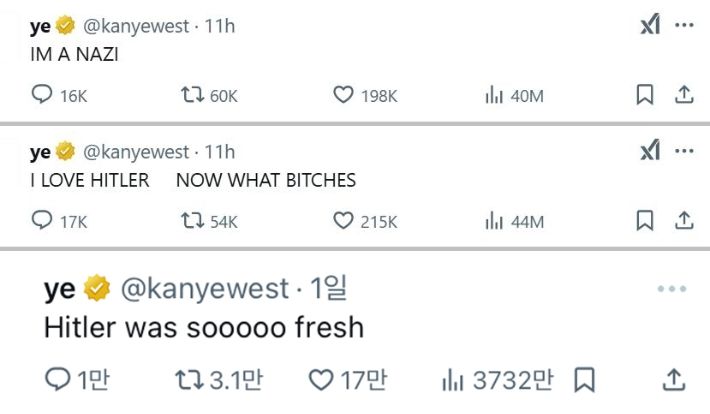Share the third tweet
710x414 pixels.
674,380
